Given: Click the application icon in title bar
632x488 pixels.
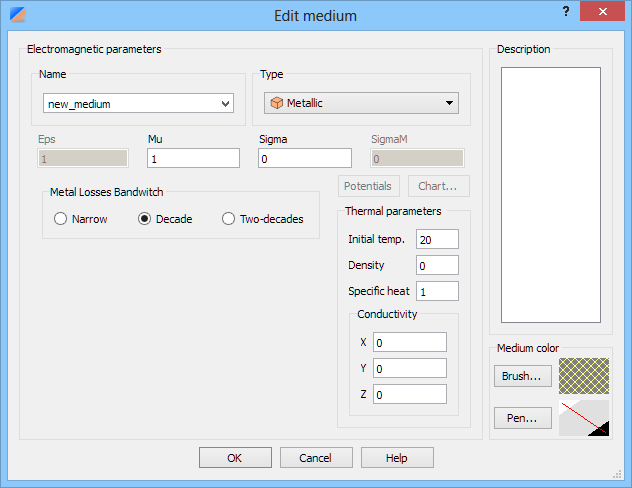Looking at the screenshot, I should [18, 14].
